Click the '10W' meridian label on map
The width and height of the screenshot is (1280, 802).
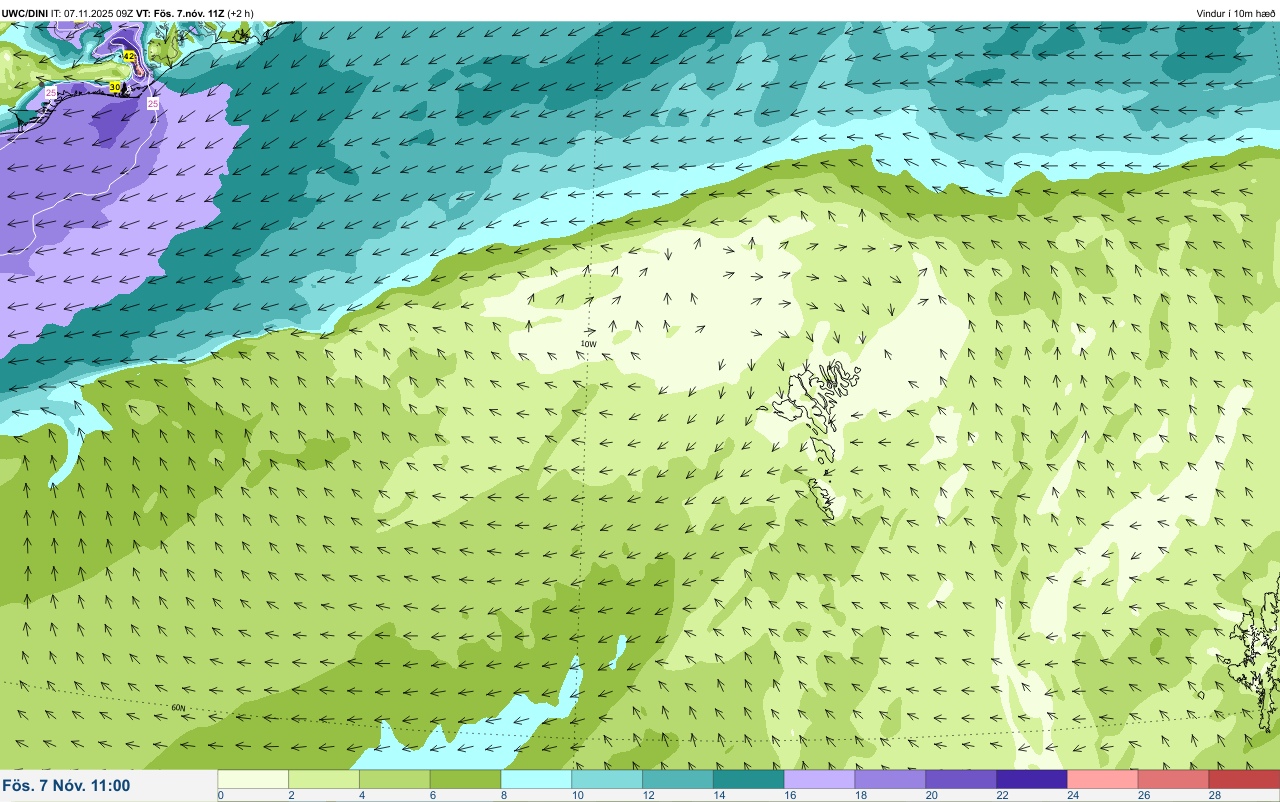(x=588, y=344)
